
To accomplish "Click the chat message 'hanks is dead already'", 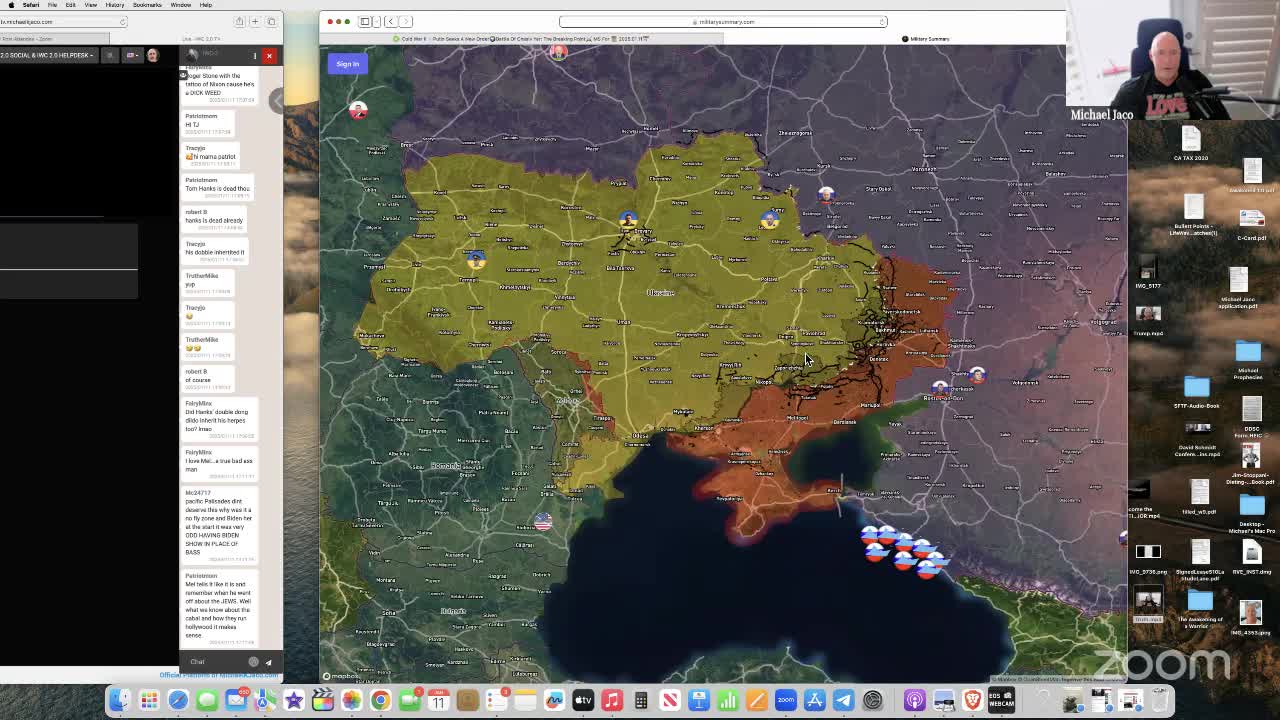I will pyautogui.click(x=214, y=220).
